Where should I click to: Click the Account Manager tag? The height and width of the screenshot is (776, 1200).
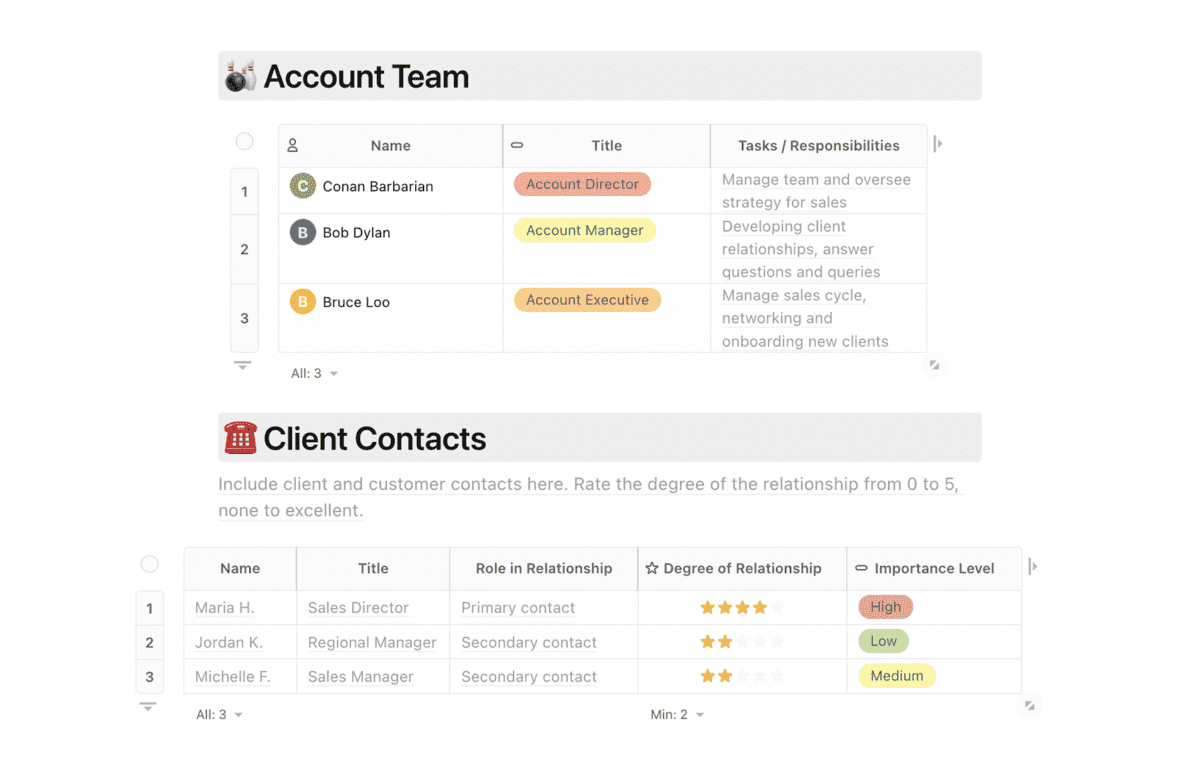click(x=585, y=230)
